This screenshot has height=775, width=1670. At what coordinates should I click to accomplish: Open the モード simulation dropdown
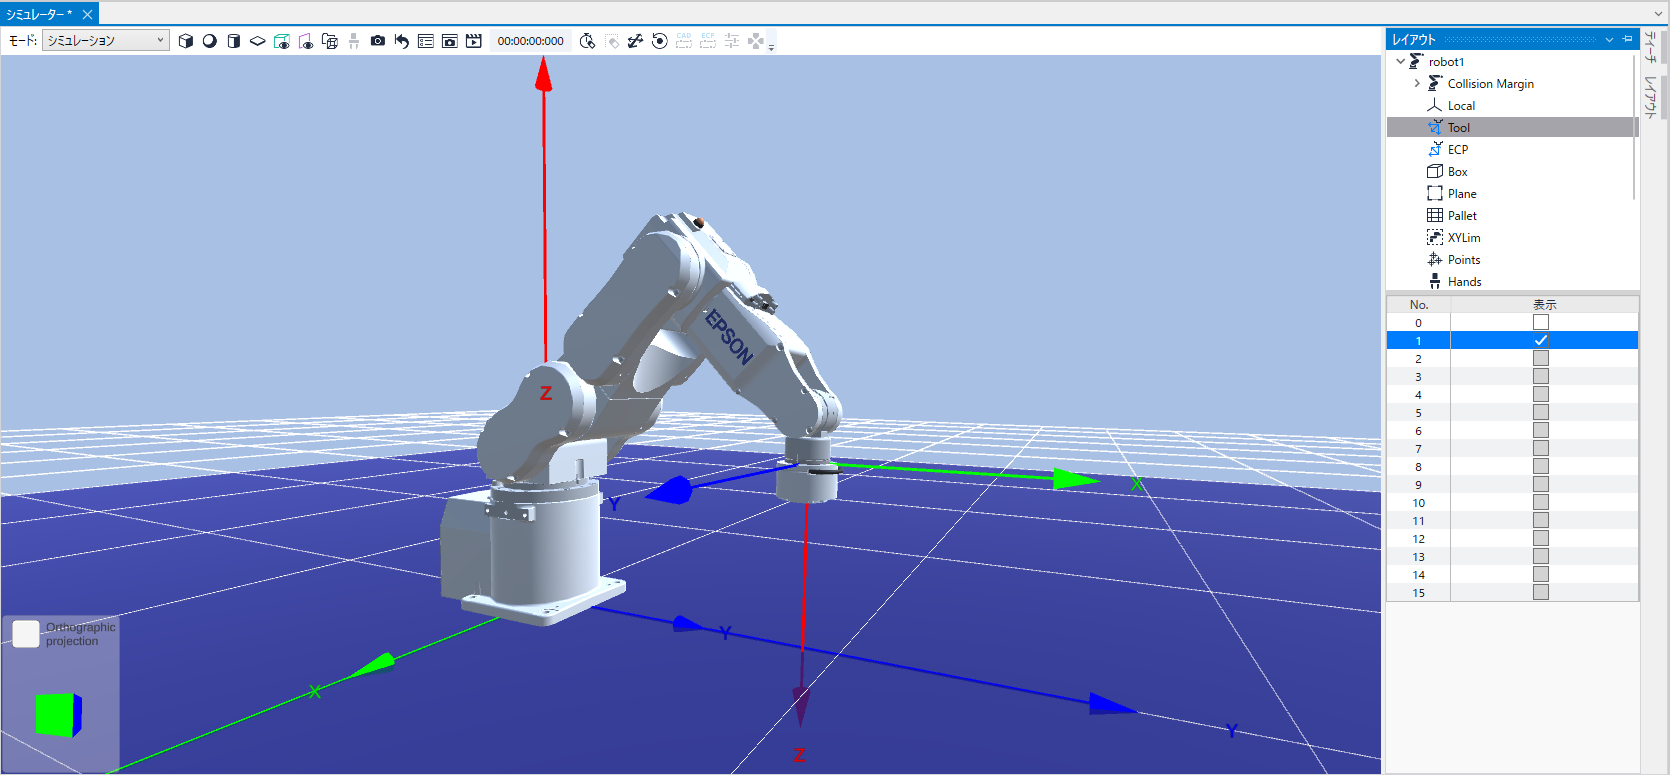pos(105,40)
